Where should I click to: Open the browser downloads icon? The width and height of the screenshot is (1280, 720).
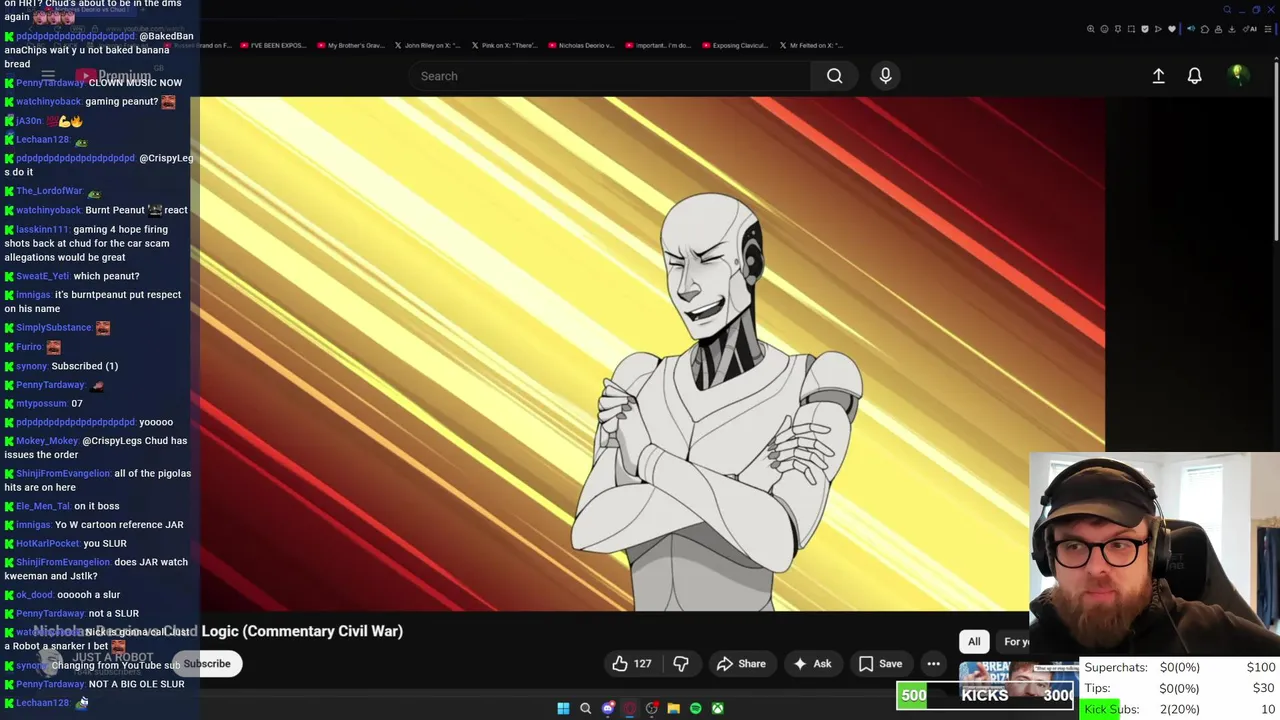[x=1232, y=29]
